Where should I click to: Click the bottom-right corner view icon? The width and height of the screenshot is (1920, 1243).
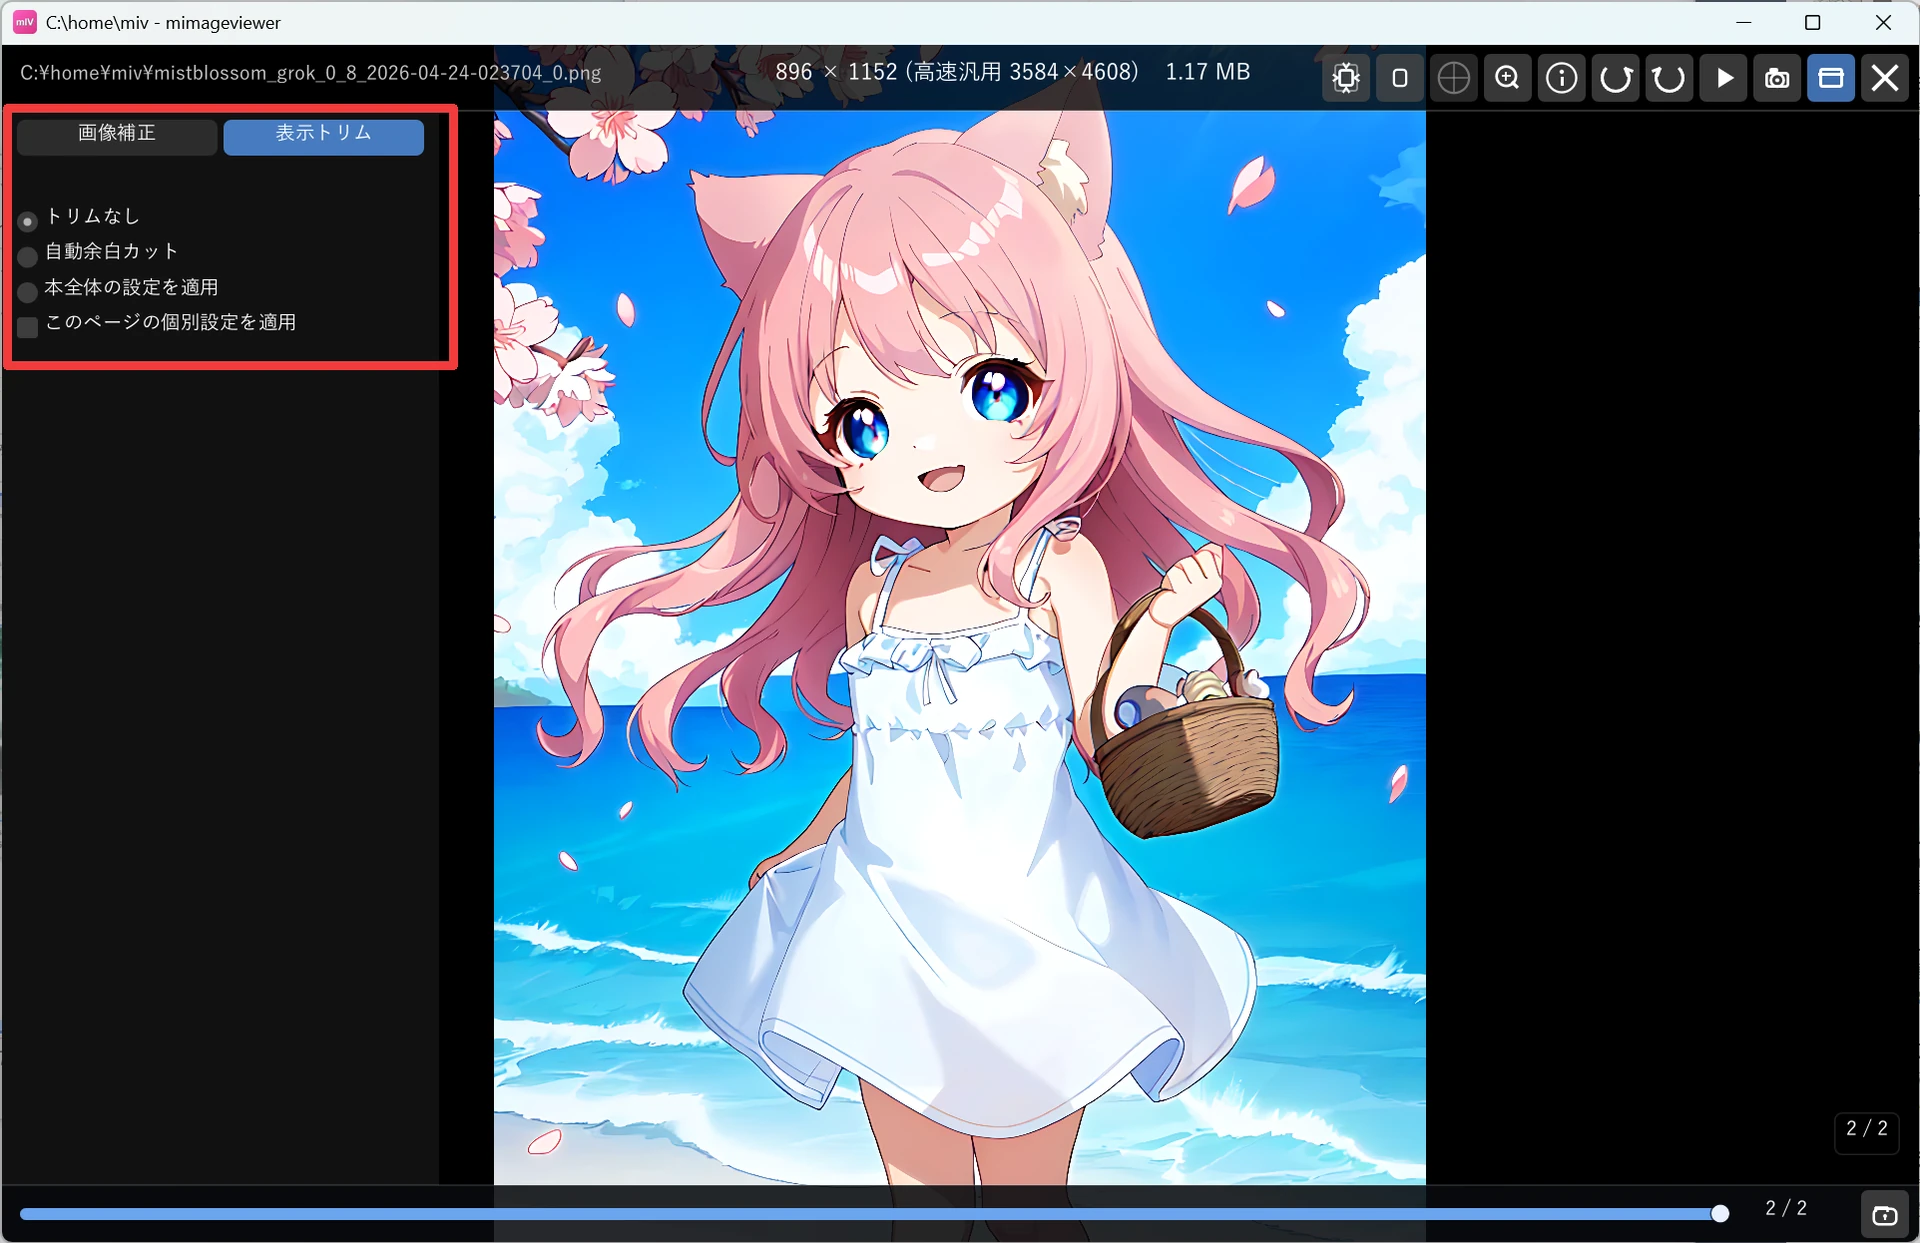(x=1885, y=1215)
